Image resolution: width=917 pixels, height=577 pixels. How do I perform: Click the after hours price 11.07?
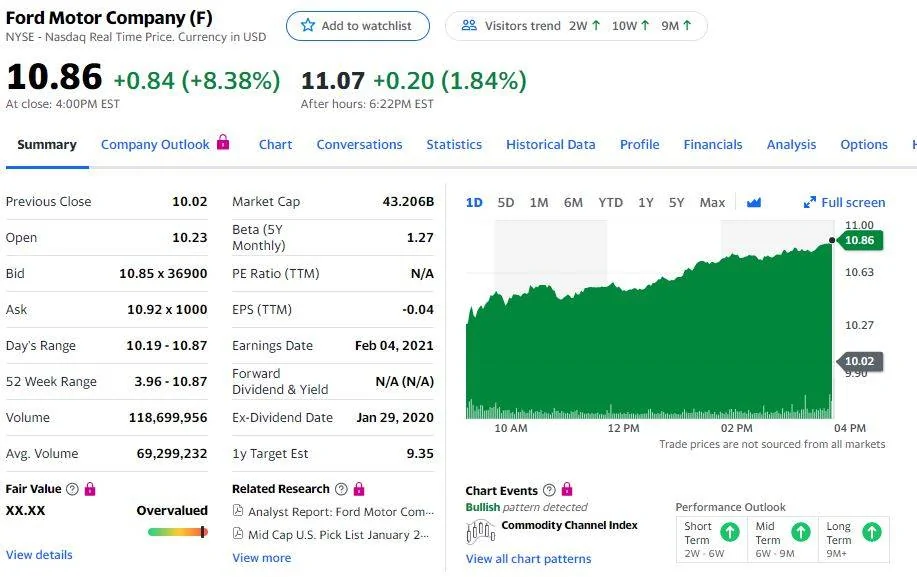(333, 81)
